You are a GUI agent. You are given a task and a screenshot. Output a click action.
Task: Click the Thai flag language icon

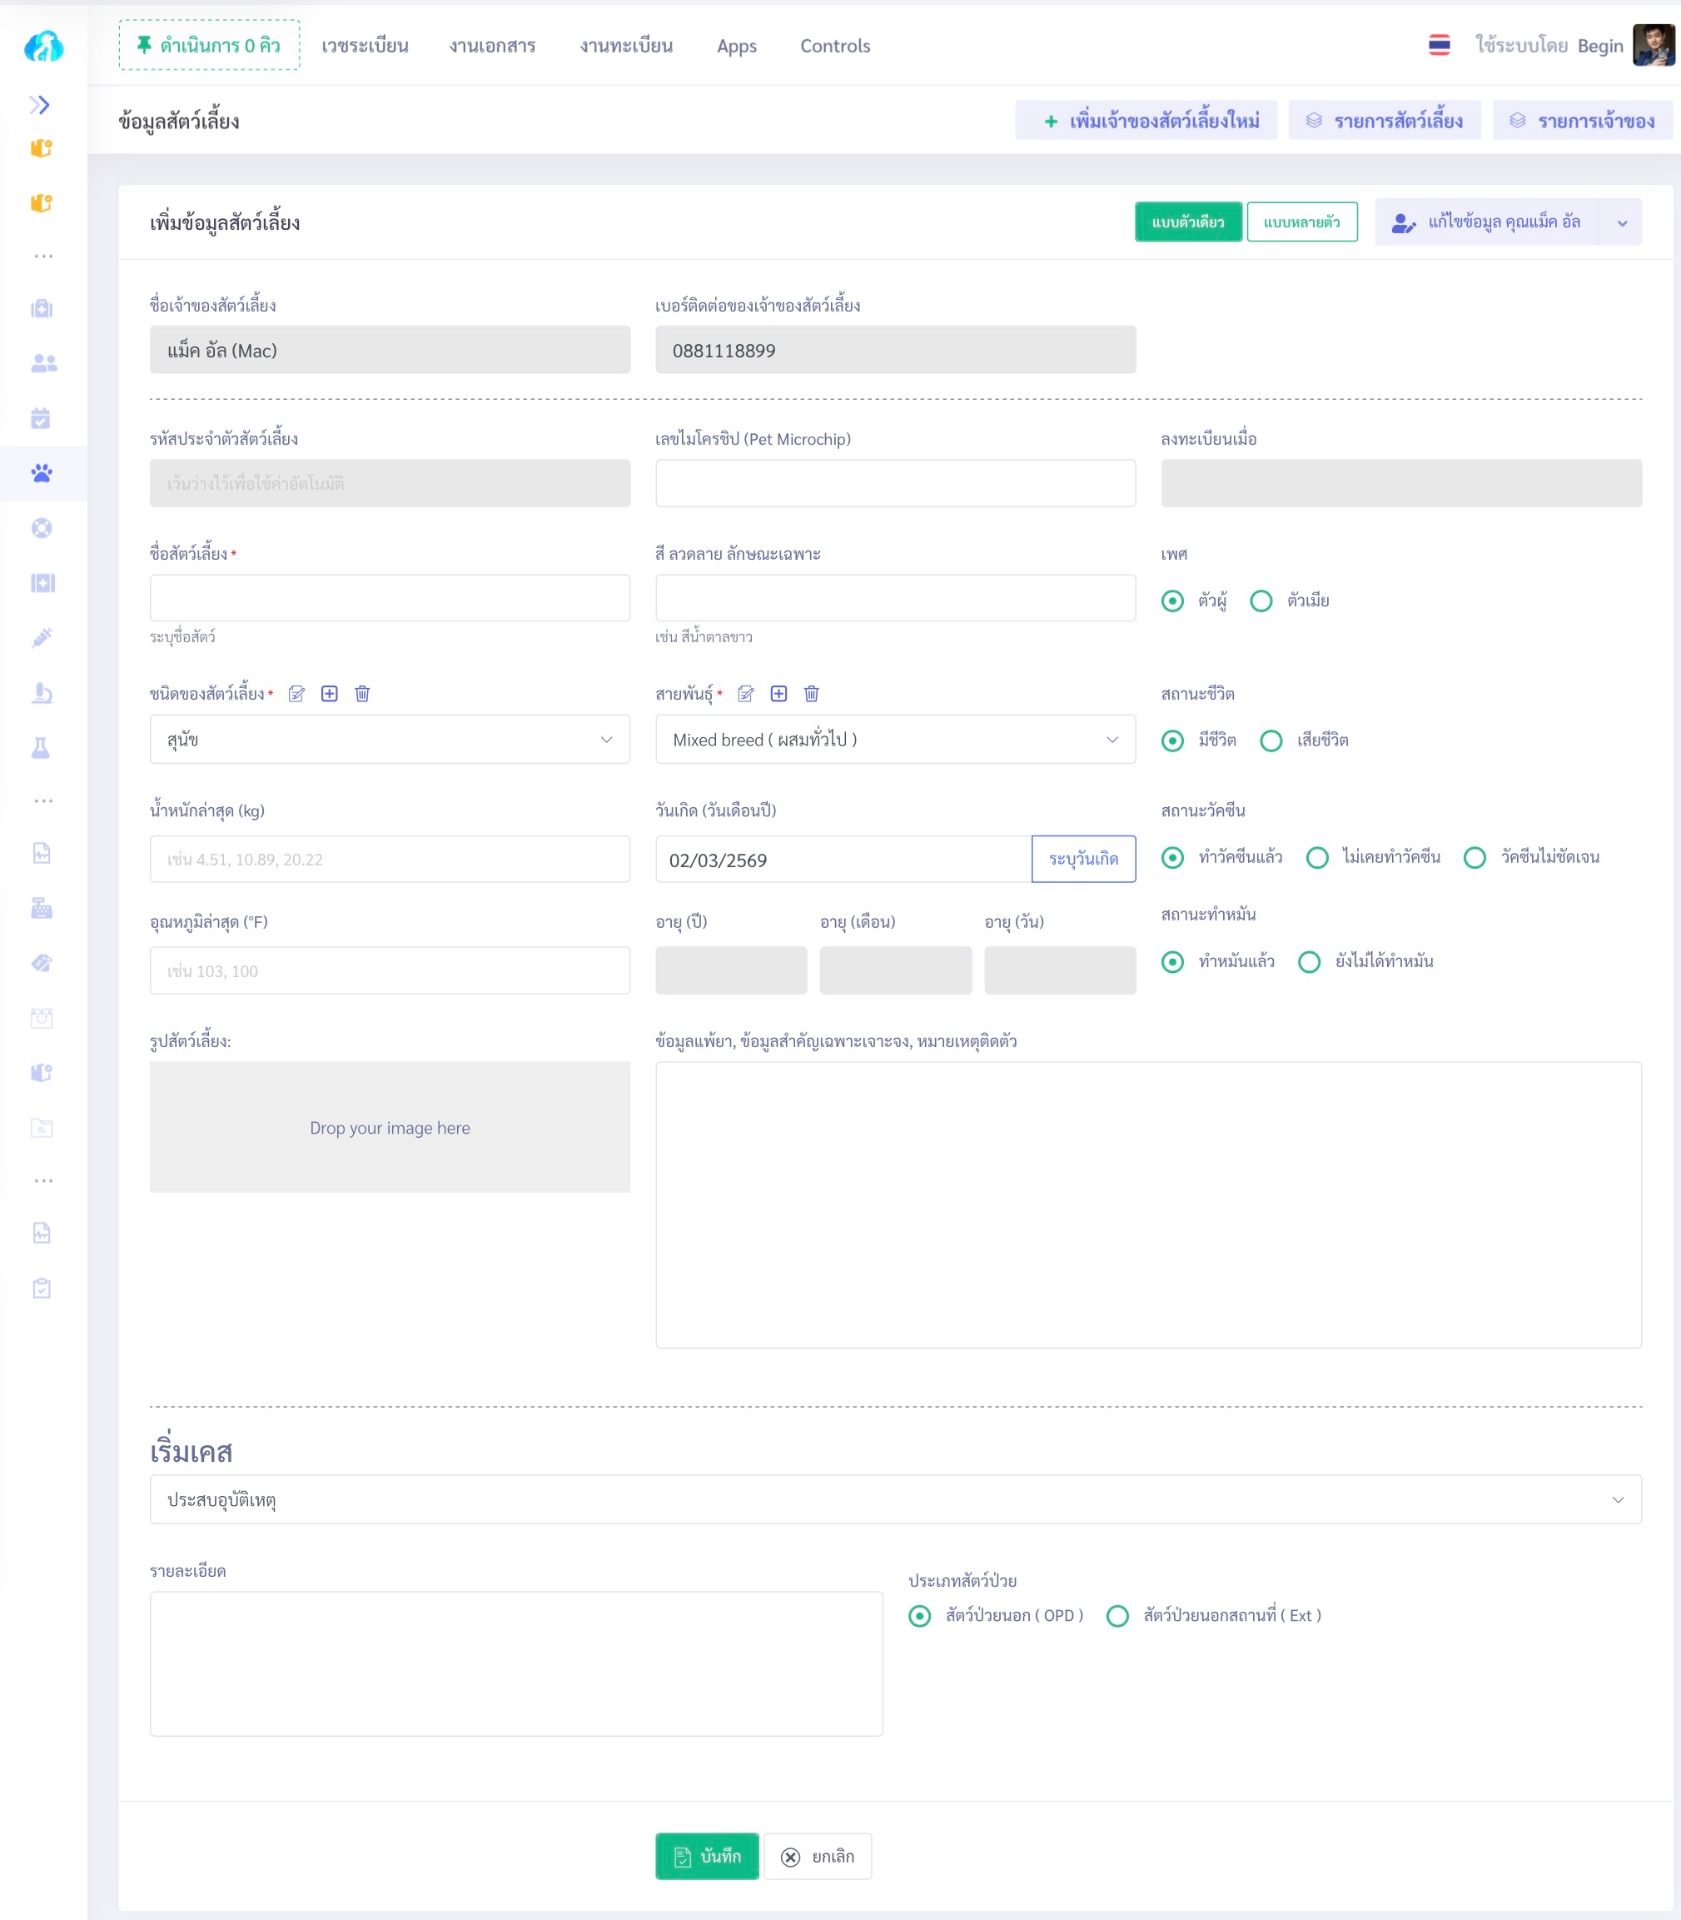(x=1439, y=45)
